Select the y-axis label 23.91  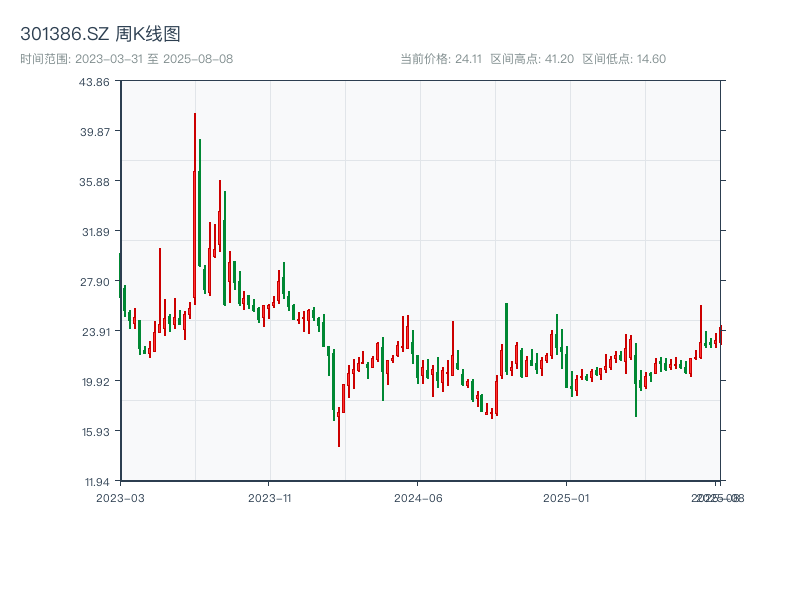pos(96,332)
